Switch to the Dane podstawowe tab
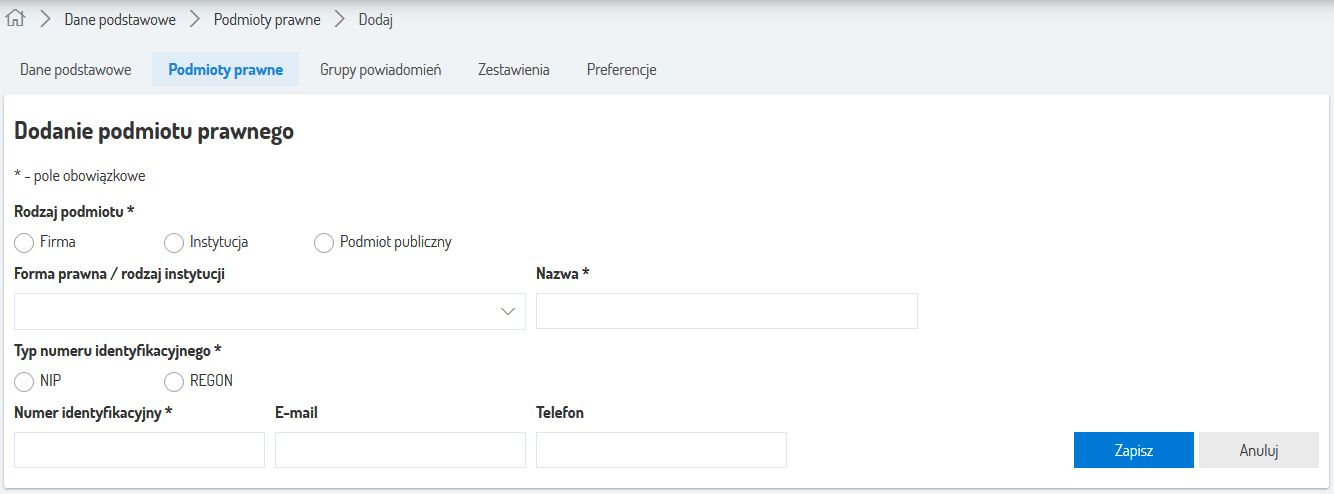 76,70
